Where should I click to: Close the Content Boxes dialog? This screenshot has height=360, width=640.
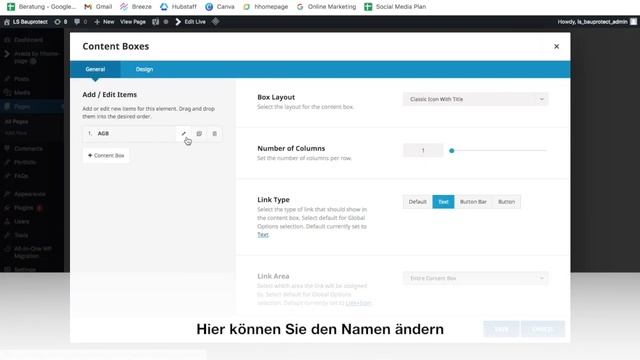tap(556, 47)
